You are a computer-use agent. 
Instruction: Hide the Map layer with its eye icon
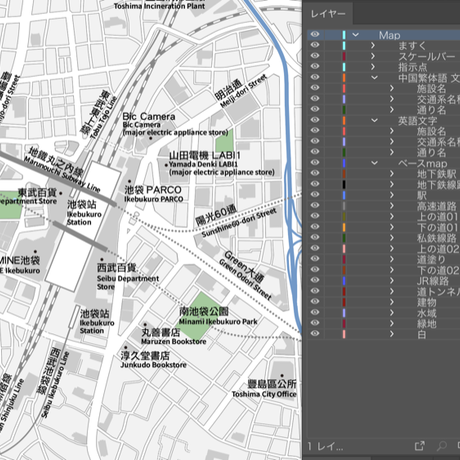(x=315, y=34)
